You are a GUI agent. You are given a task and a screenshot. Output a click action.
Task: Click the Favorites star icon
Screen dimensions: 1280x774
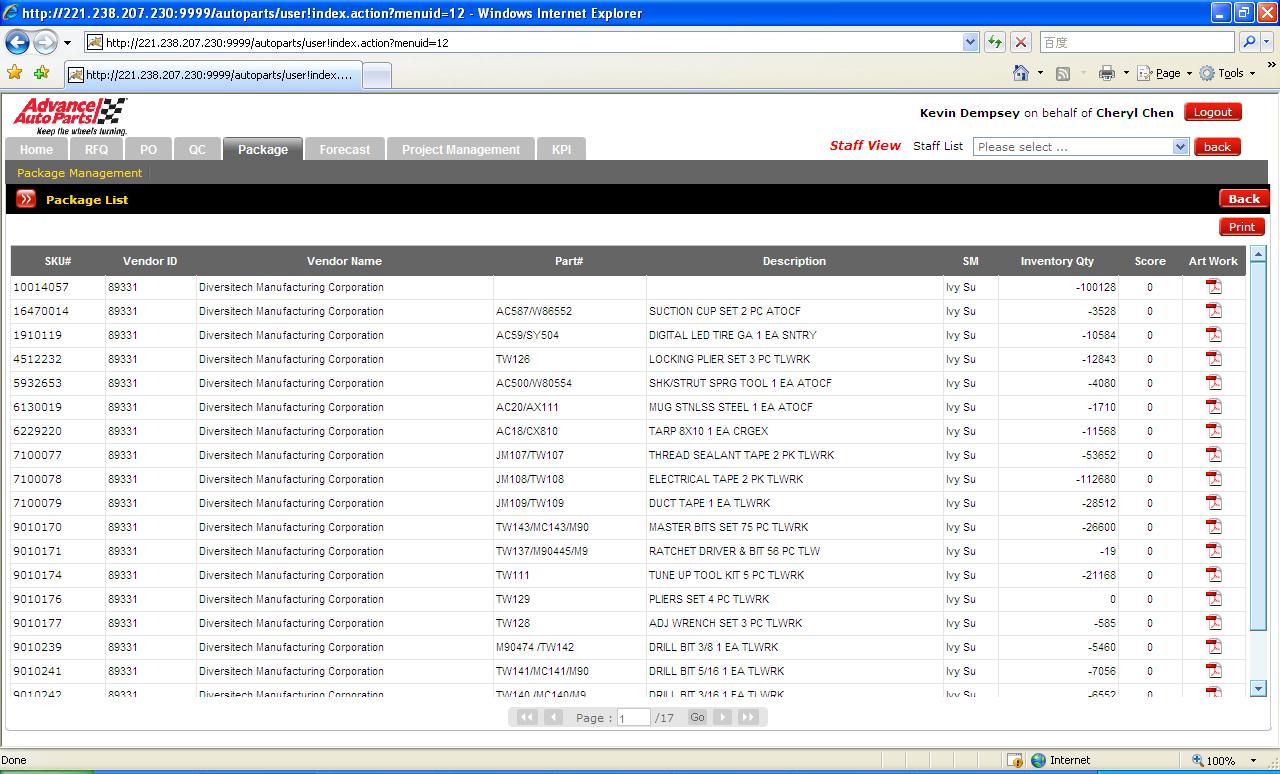[x=14, y=73]
